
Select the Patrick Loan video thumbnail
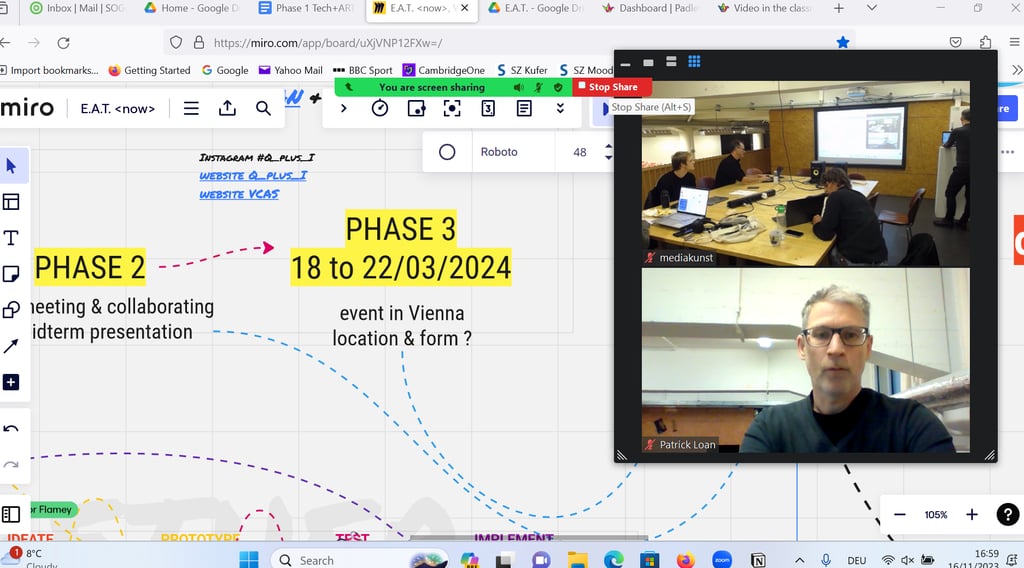[x=805, y=360]
